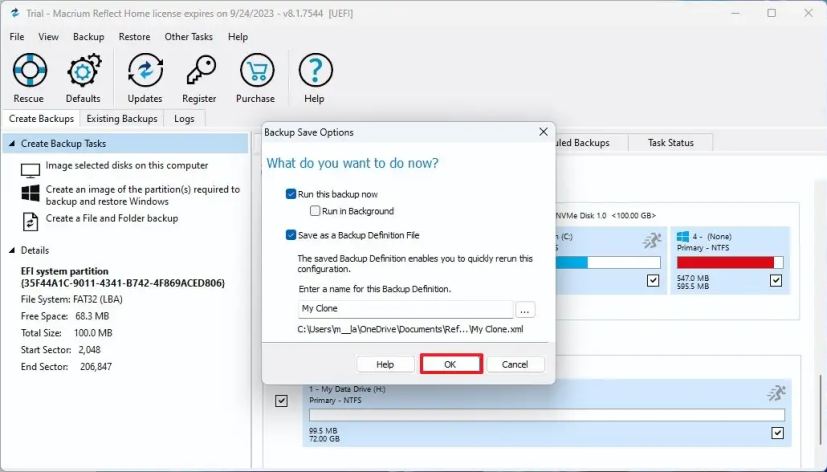This screenshot has height=472, width=827.
Task: Toggle checkbox of partition 4 (None)
Action: click(x=776, y=280)
